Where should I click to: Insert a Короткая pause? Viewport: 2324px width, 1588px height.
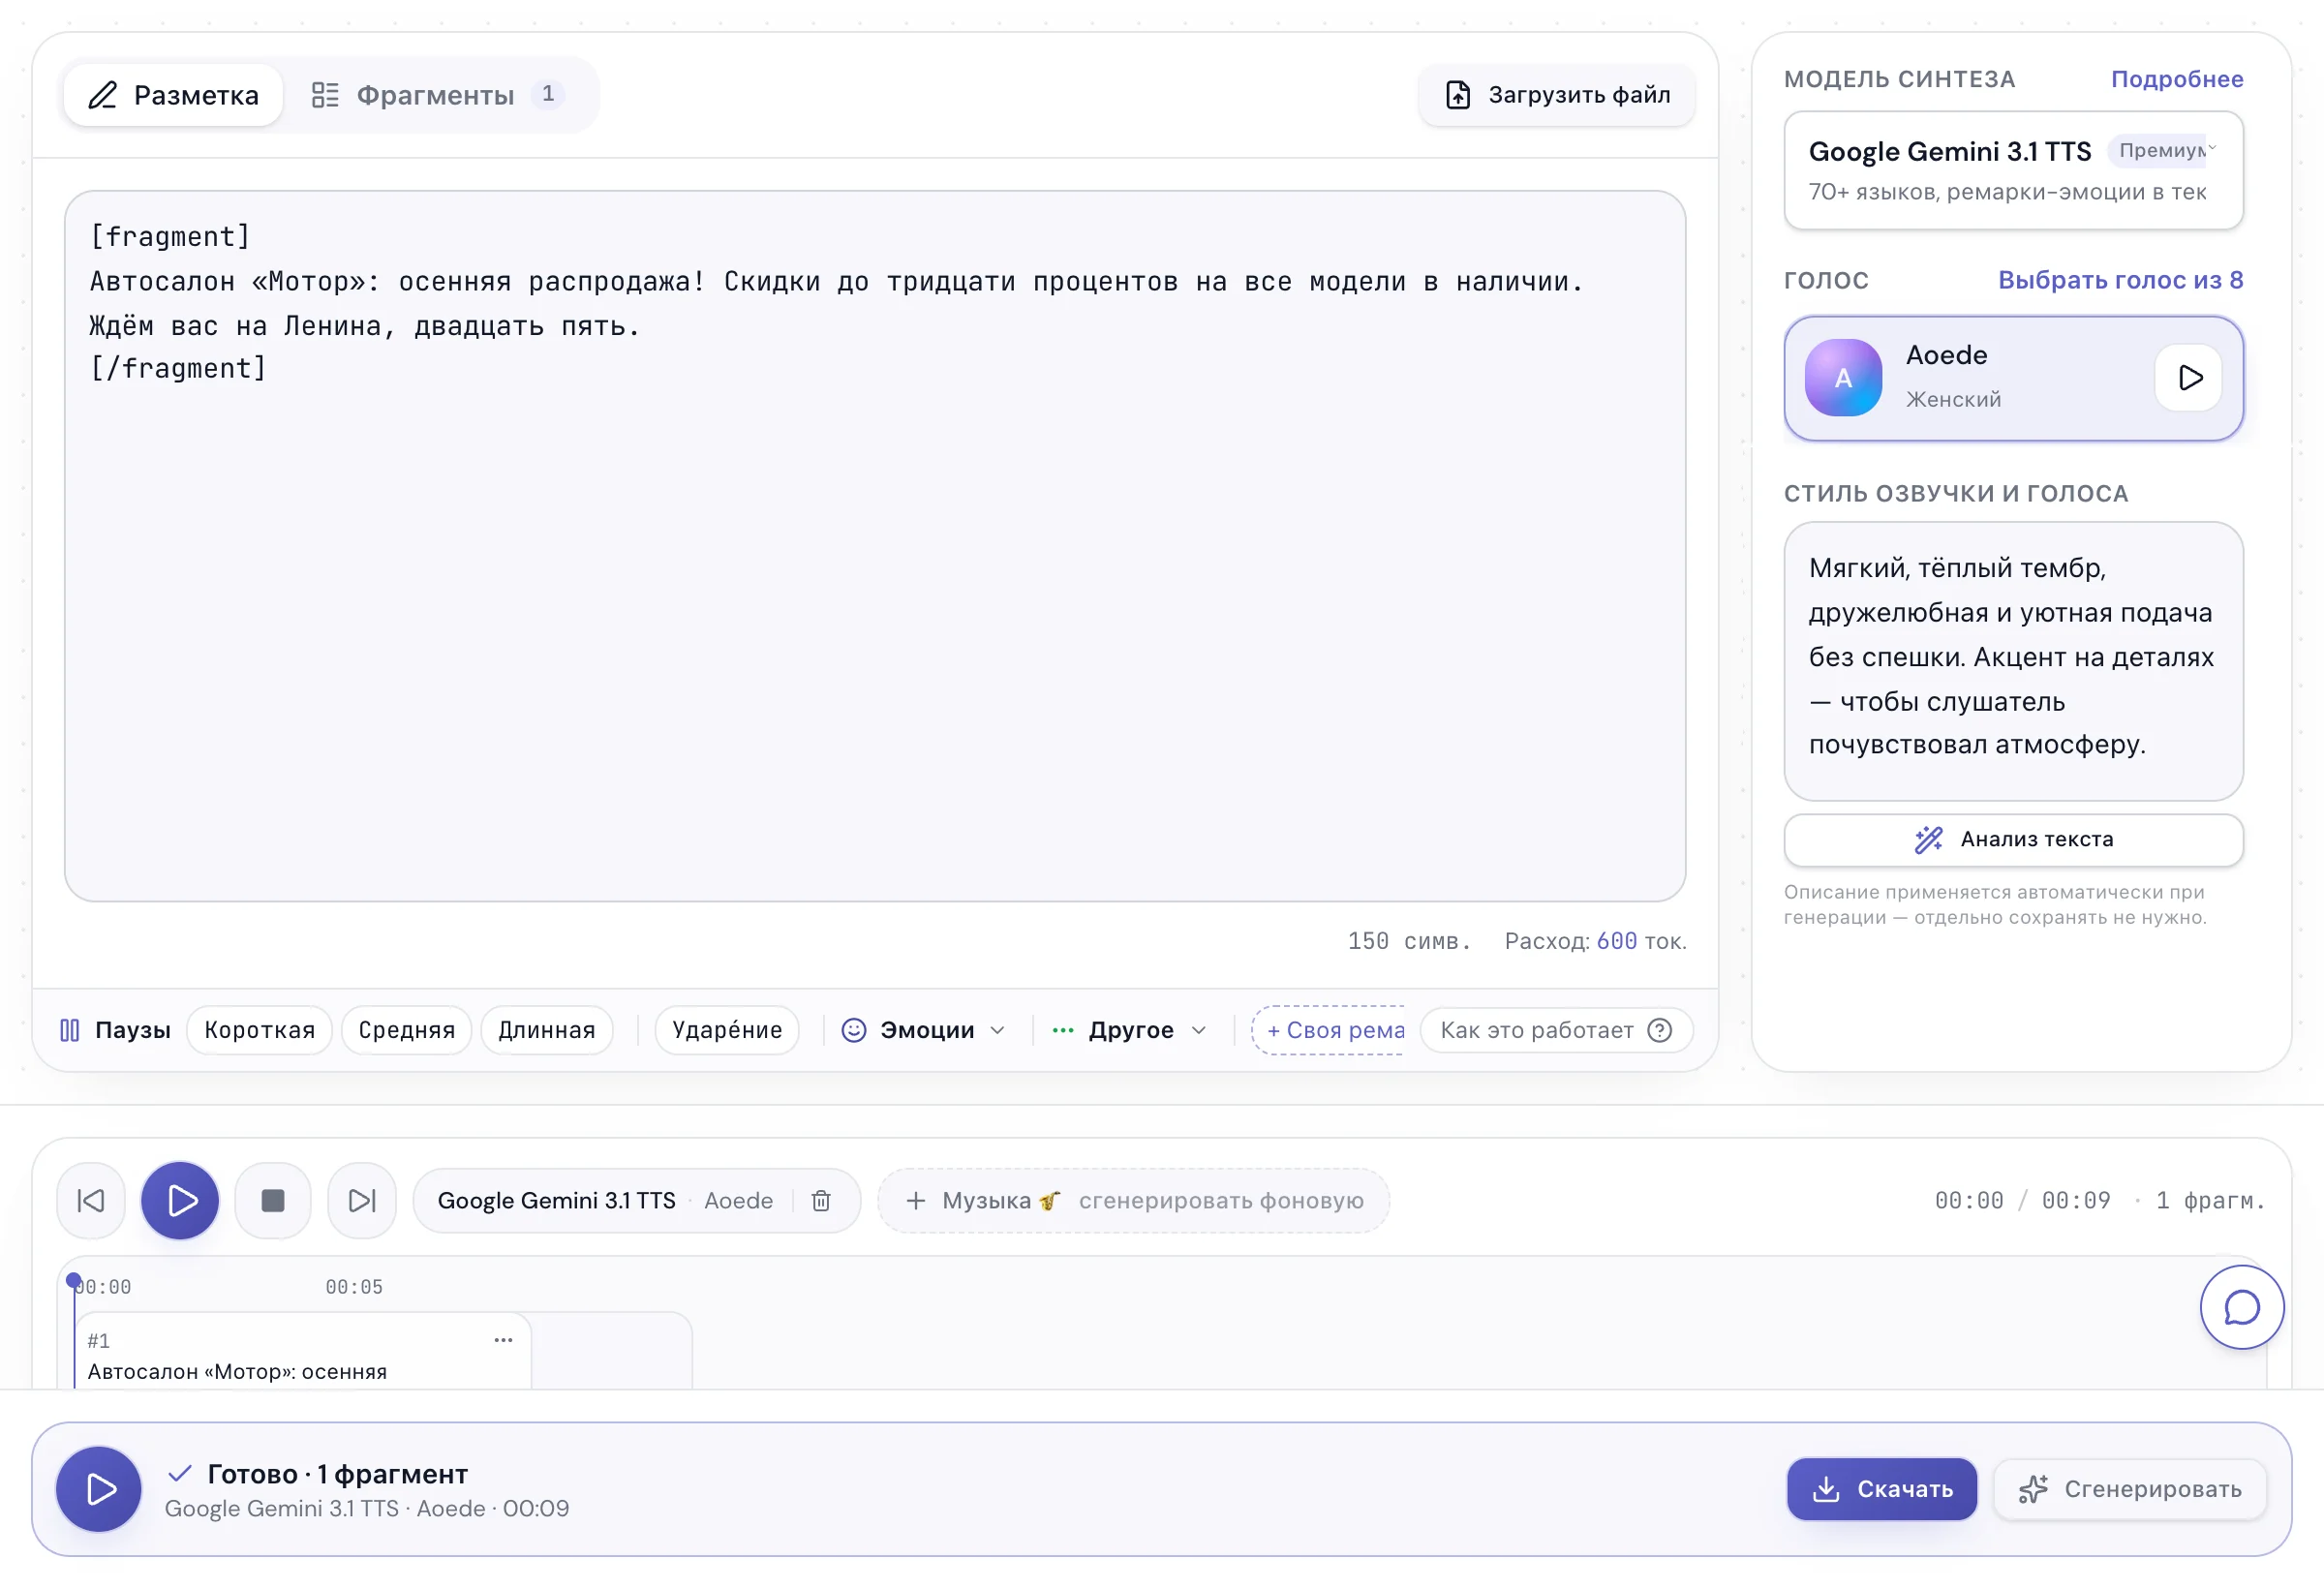[260, 1030]
